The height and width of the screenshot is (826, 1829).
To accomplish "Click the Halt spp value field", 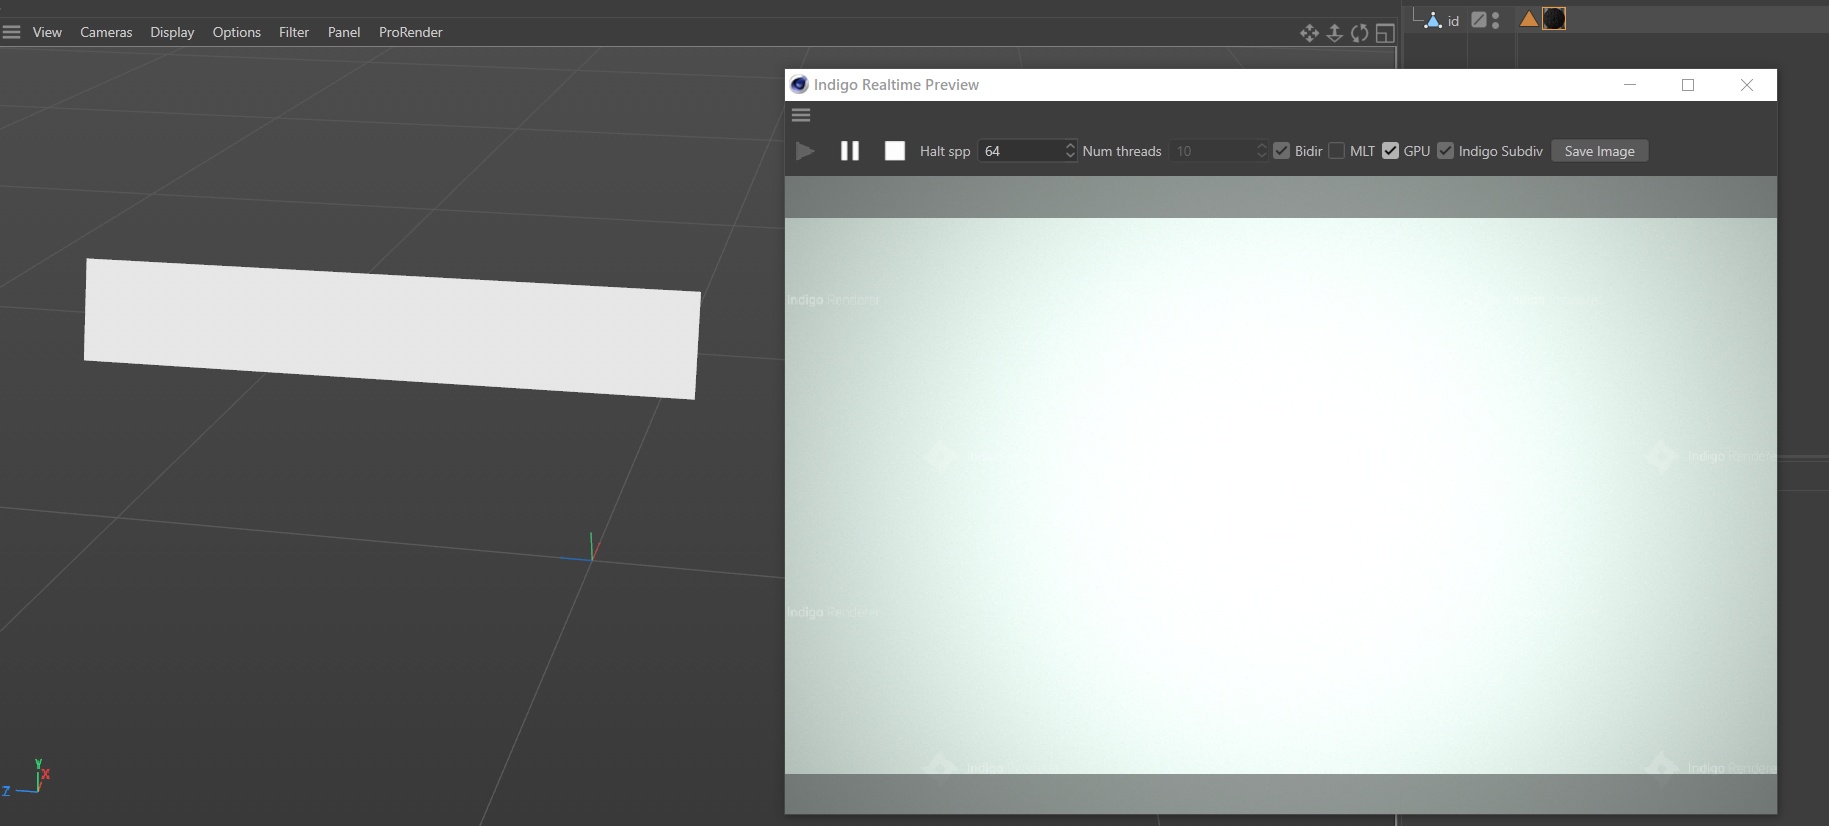I will (1020, 151).
